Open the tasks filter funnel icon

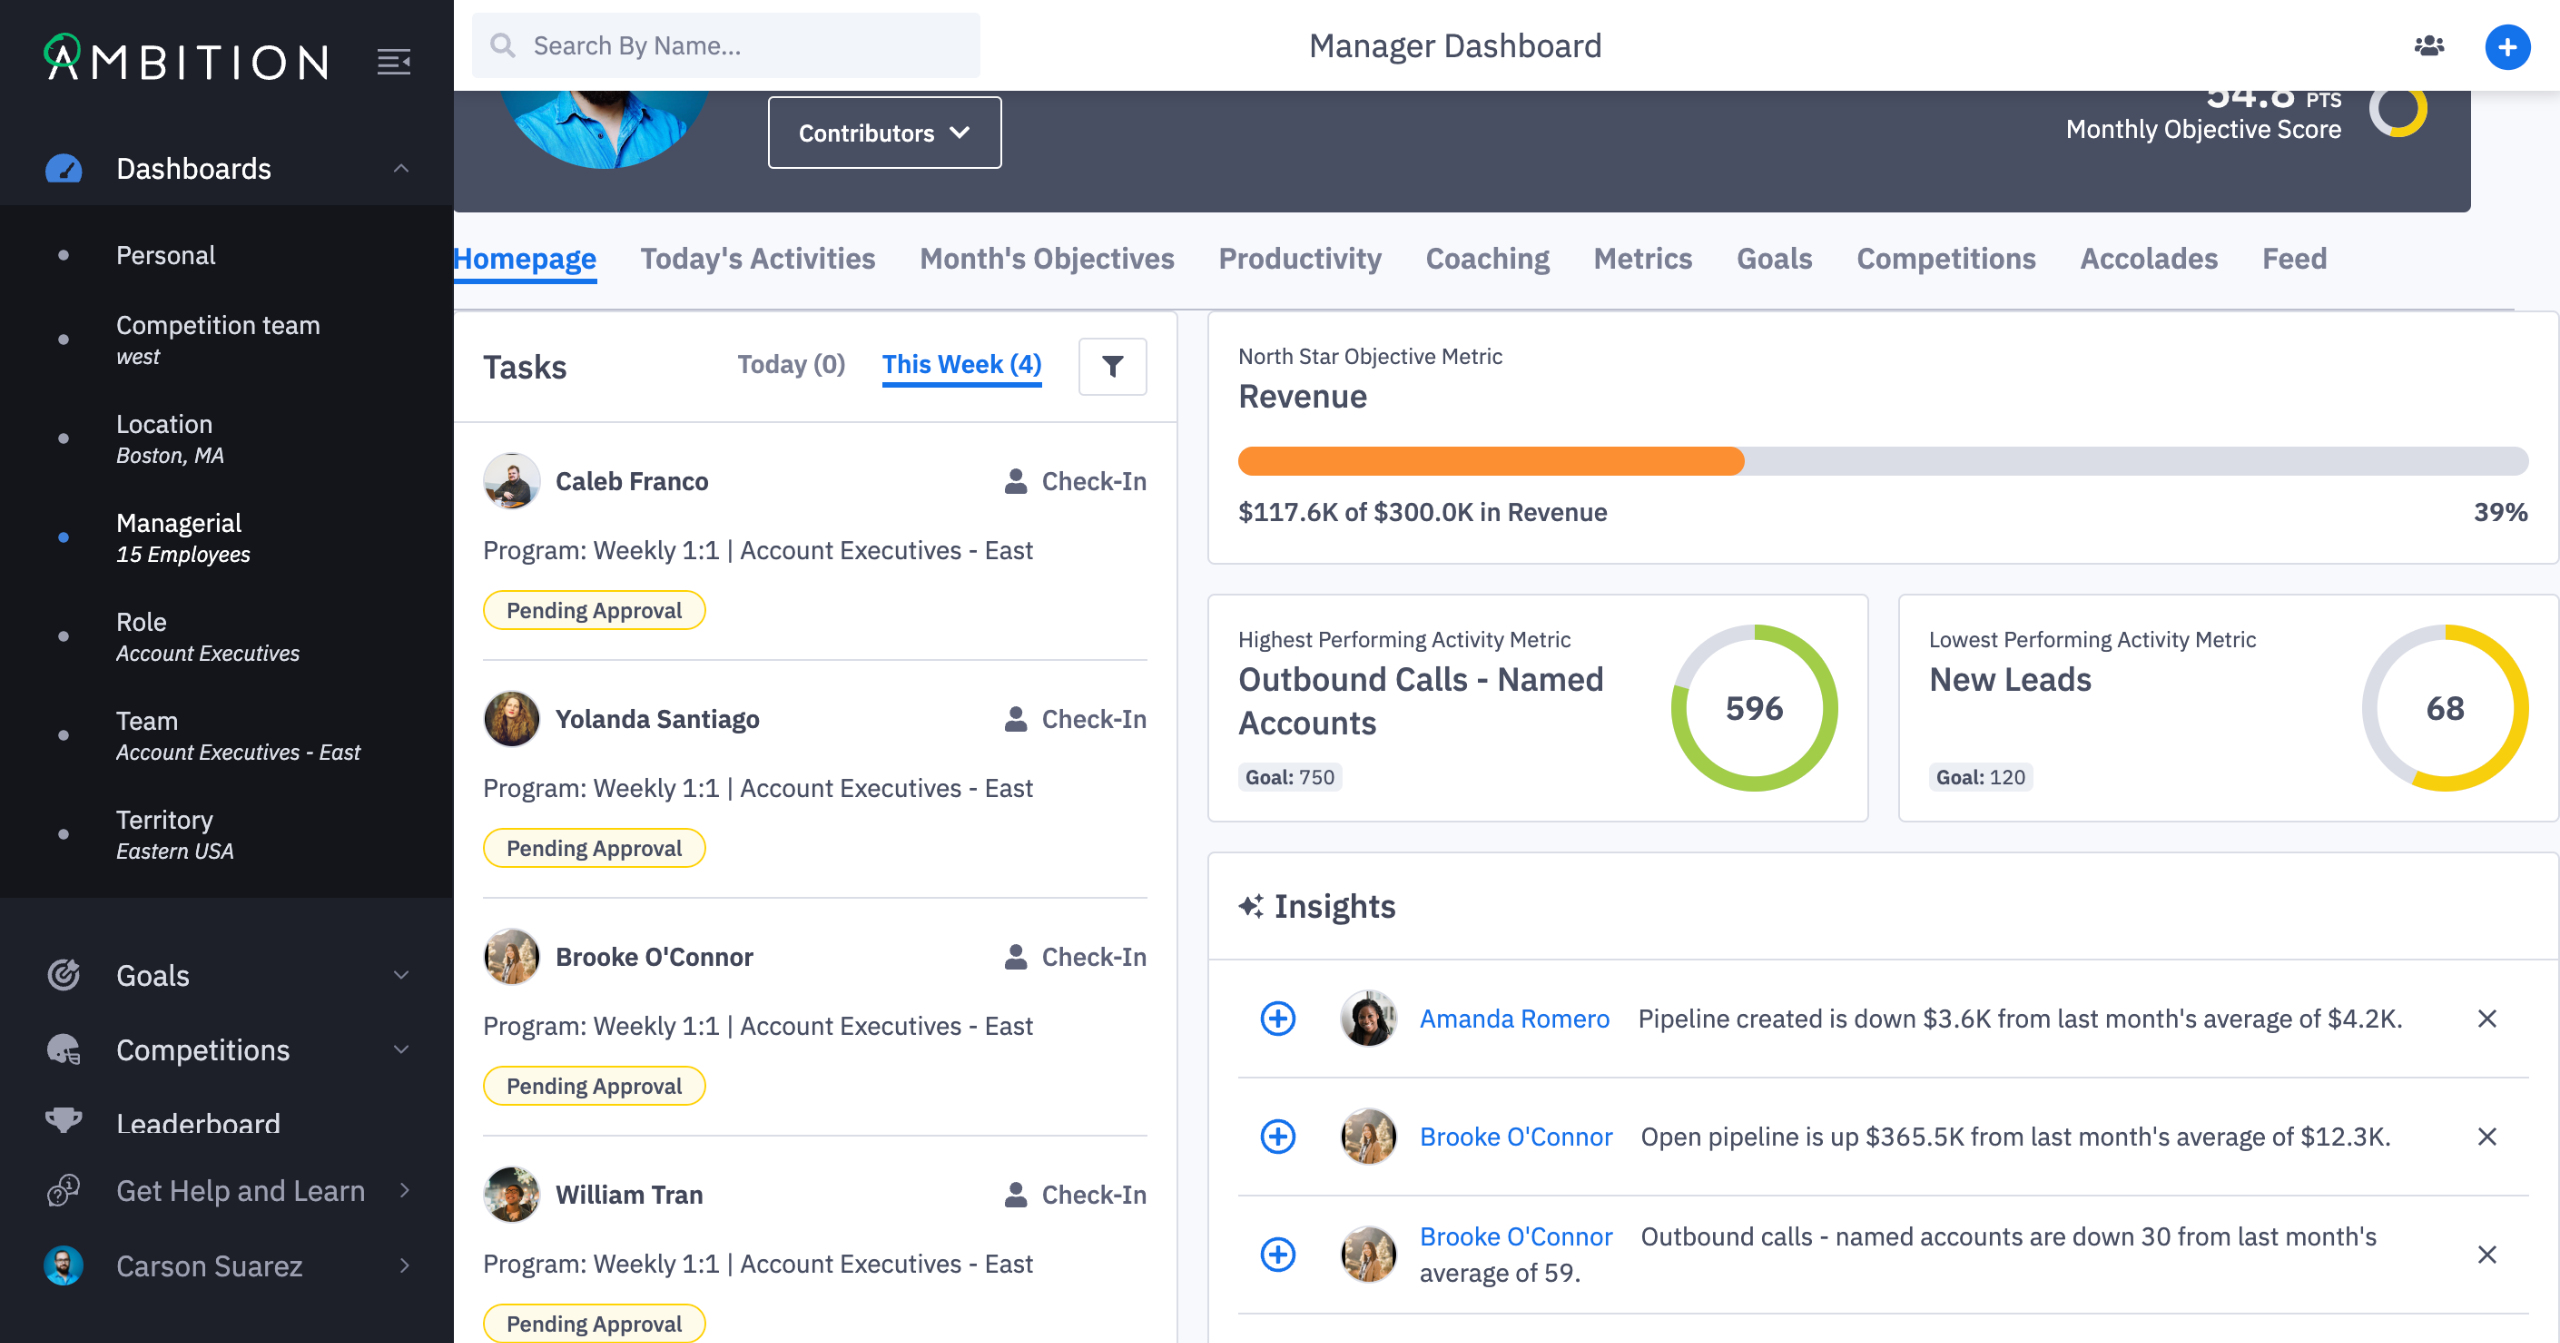(1112, 366)
